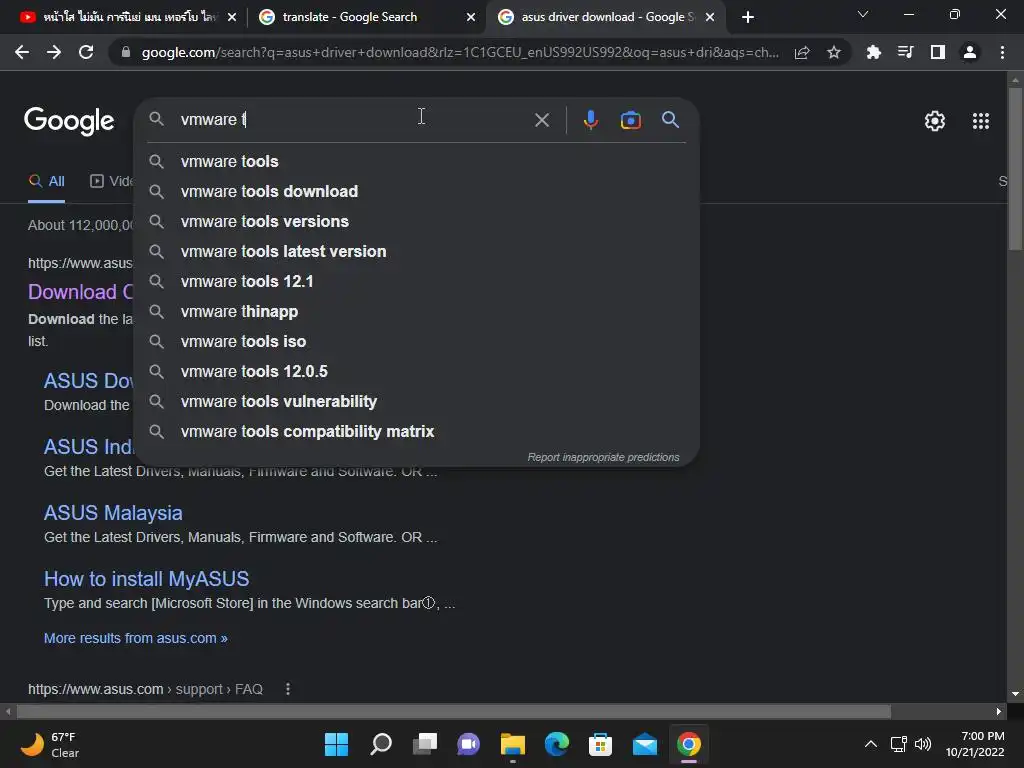Click the vertical scrollbar thumb
1024x768 pixels.
pyautogui.click(x=1014, y=168)
